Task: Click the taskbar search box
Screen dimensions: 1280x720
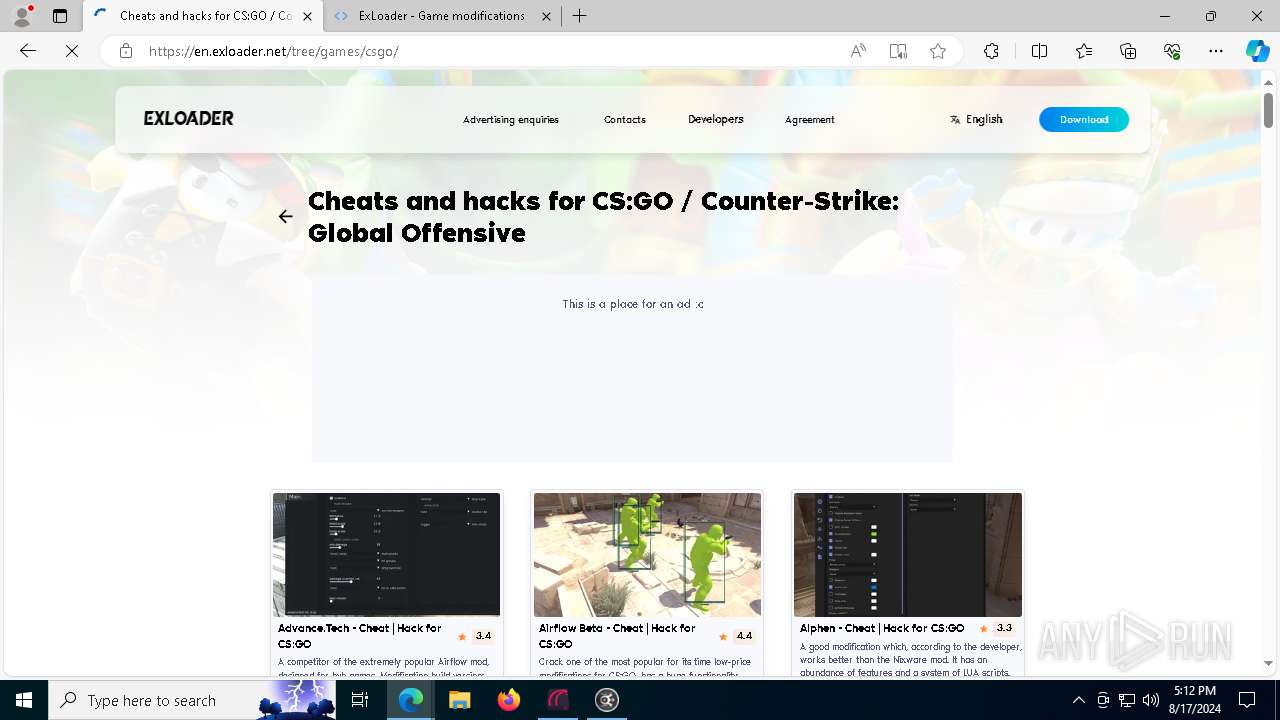Action: [x=192, y=700]
